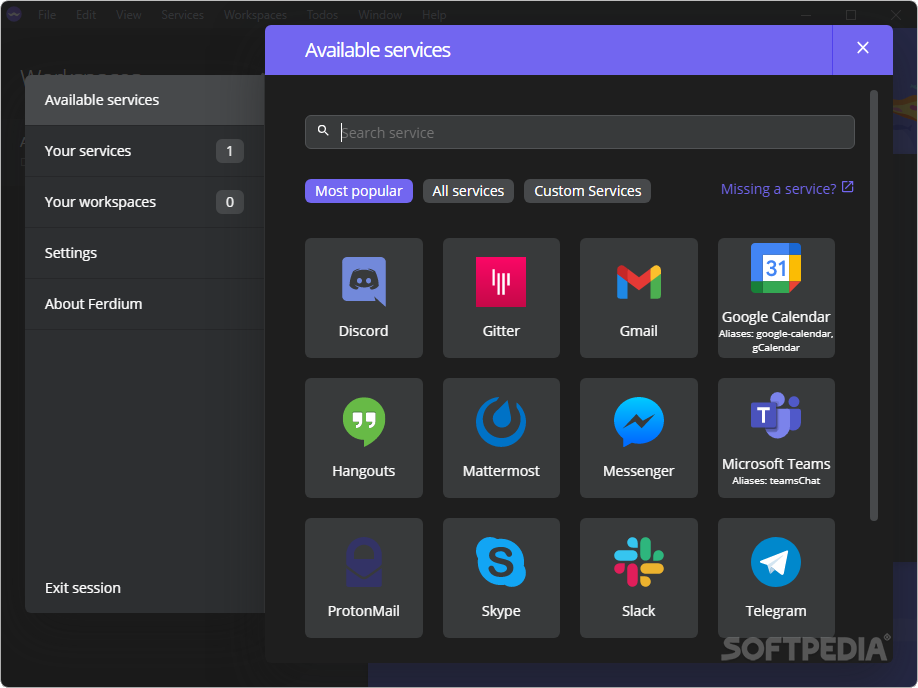Open the Services menu in menu bar
Viewport: 918px width, 688px height.
(x=182, y=14)
